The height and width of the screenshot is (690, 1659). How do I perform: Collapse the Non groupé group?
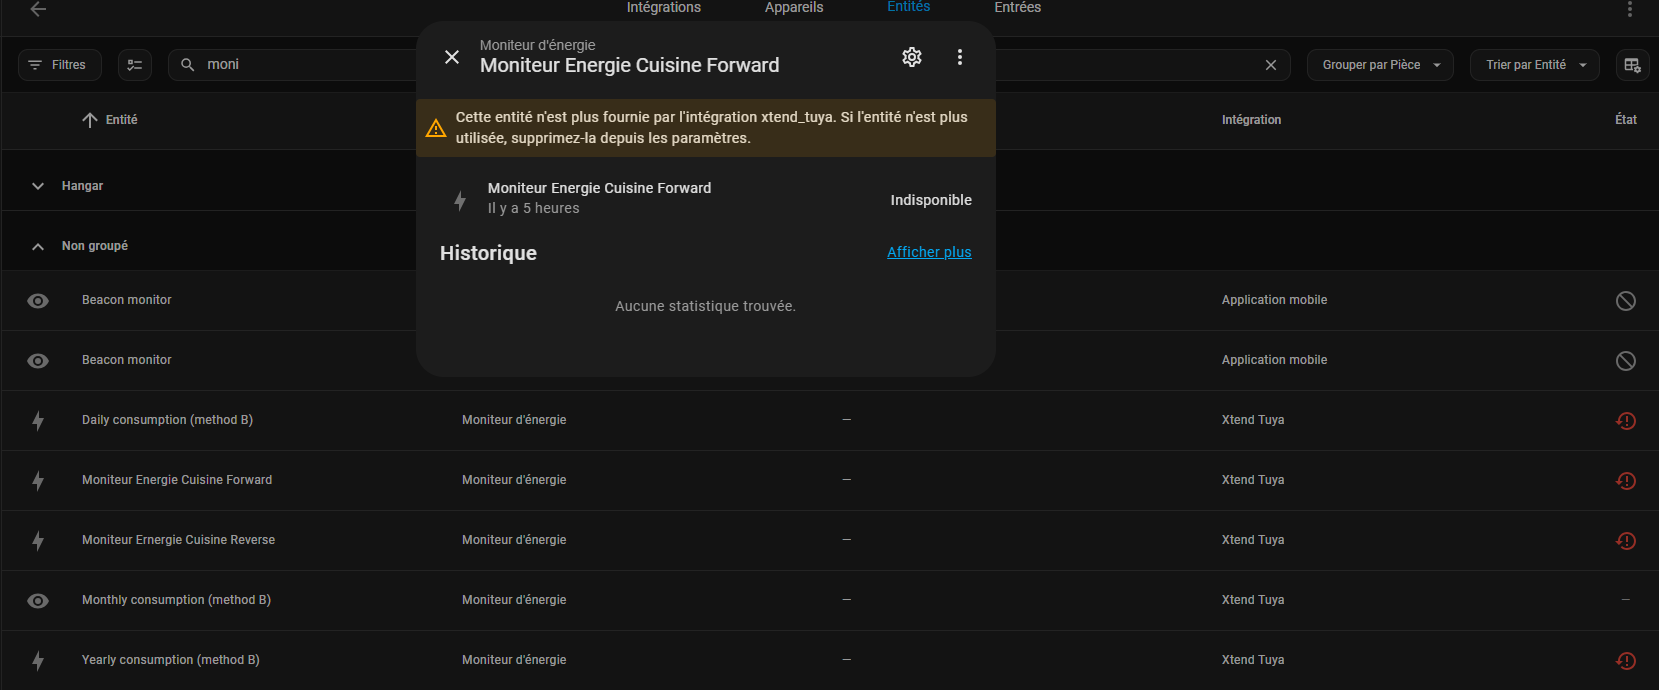pyautogui.click(x=38, y=246)
